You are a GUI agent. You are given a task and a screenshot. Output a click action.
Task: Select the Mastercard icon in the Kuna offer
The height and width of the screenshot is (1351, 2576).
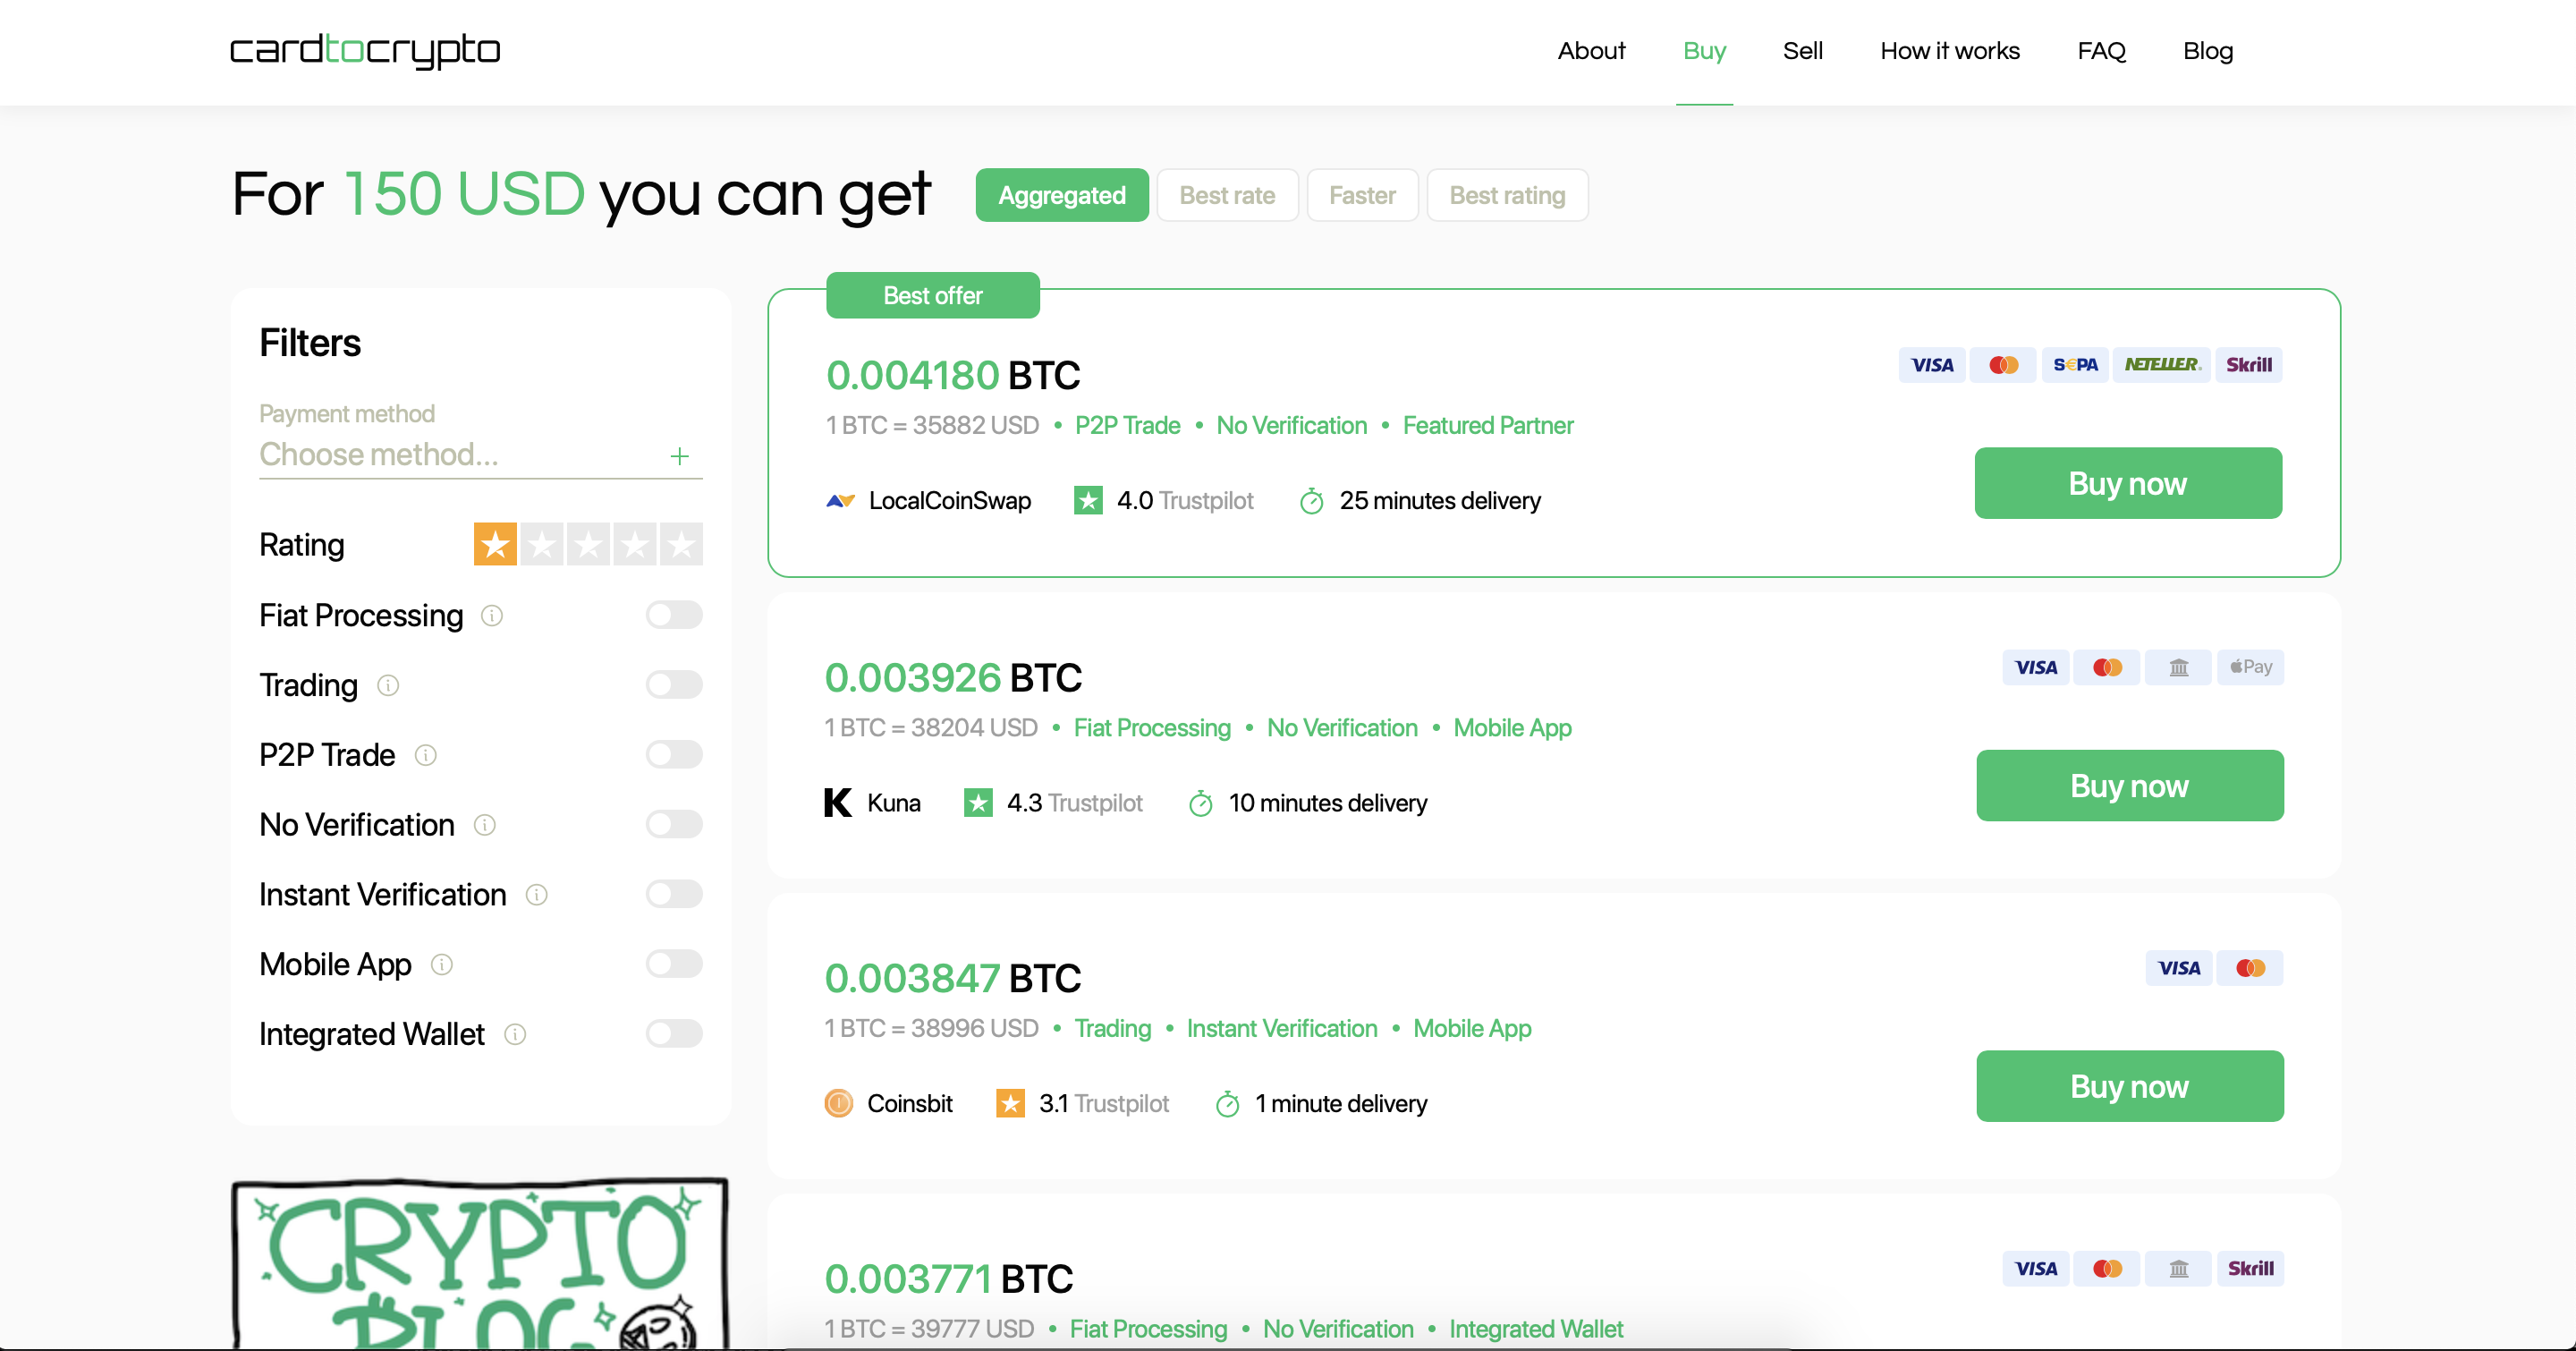pos(2107,667)
